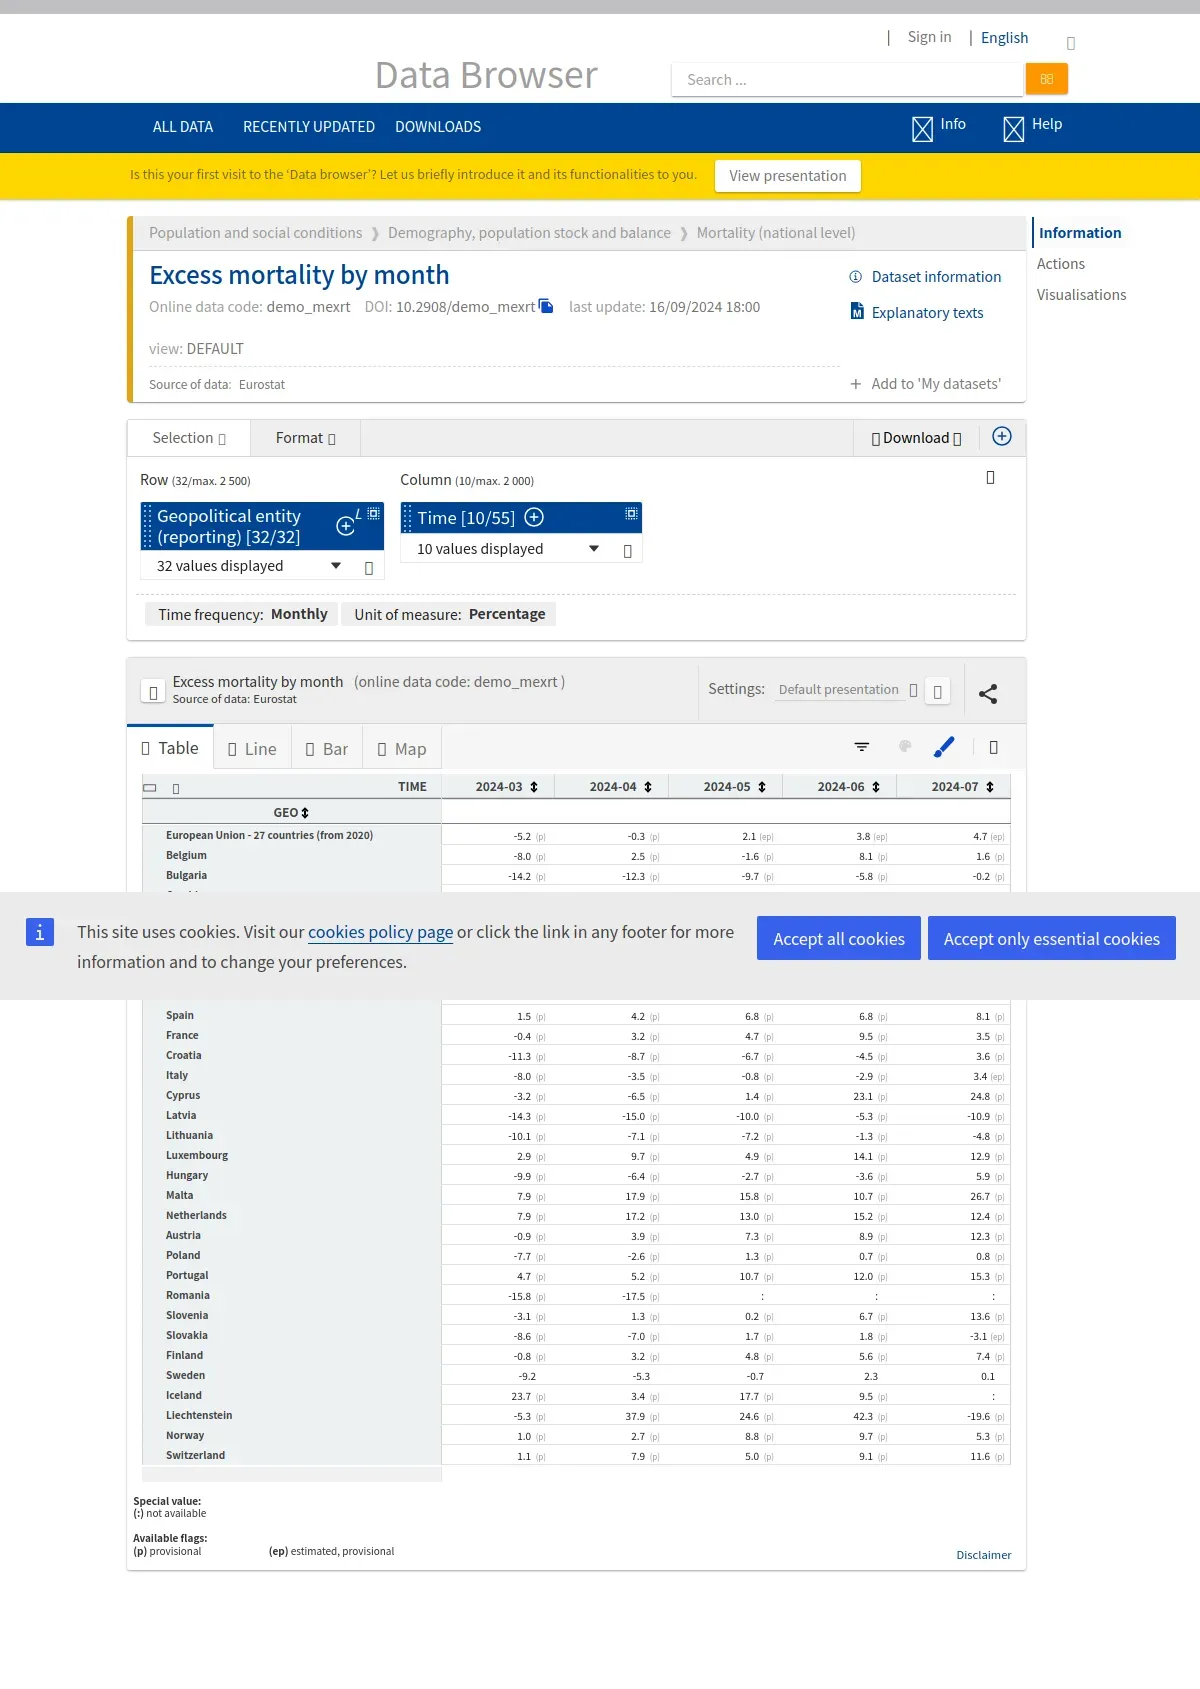Viewport: 1200px width, 1689px height.
Task: Select the Liechtenstein row label
Action: coord(199,1415)
